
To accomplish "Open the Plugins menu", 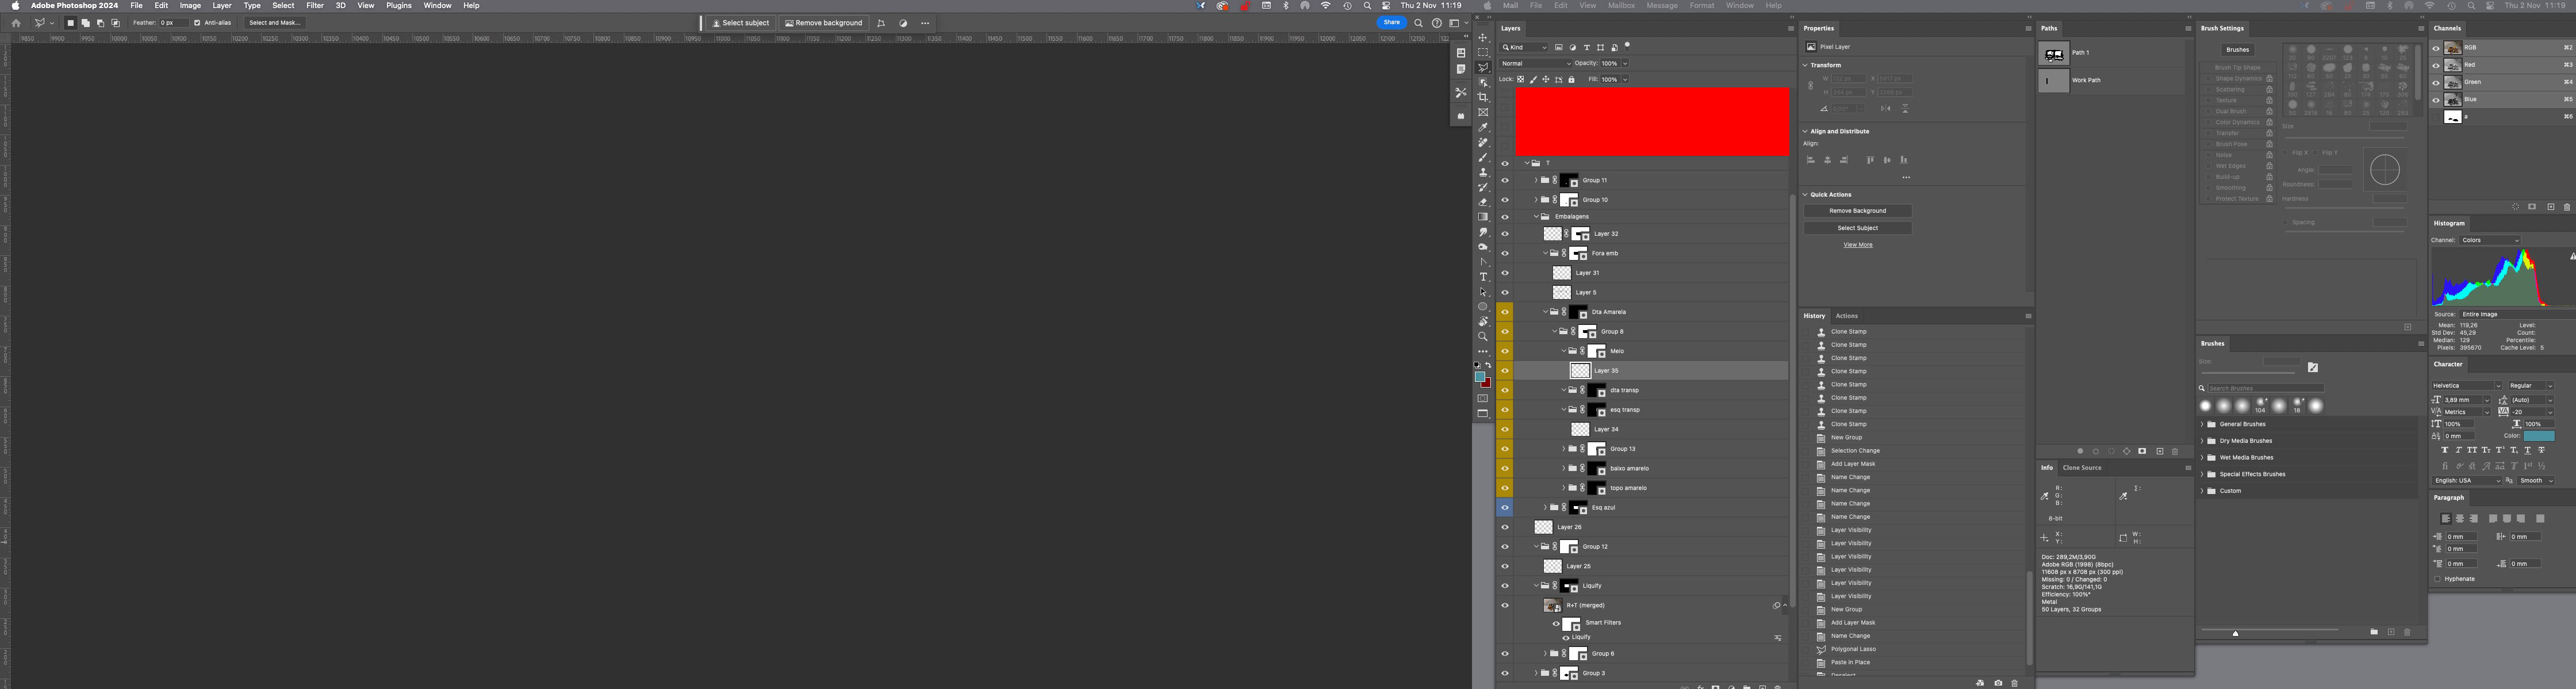I will [398, 5].
